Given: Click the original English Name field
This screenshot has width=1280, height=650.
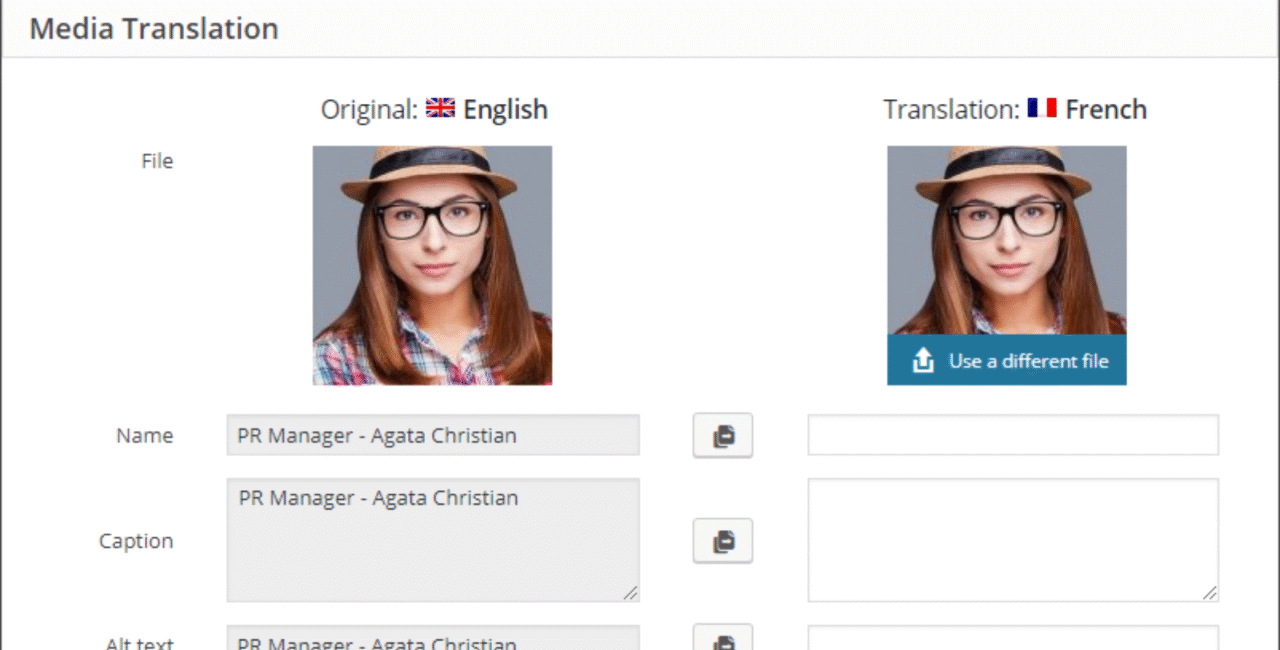Looking at the screenshot, I should pyautogui.click(x=433, y=435).
